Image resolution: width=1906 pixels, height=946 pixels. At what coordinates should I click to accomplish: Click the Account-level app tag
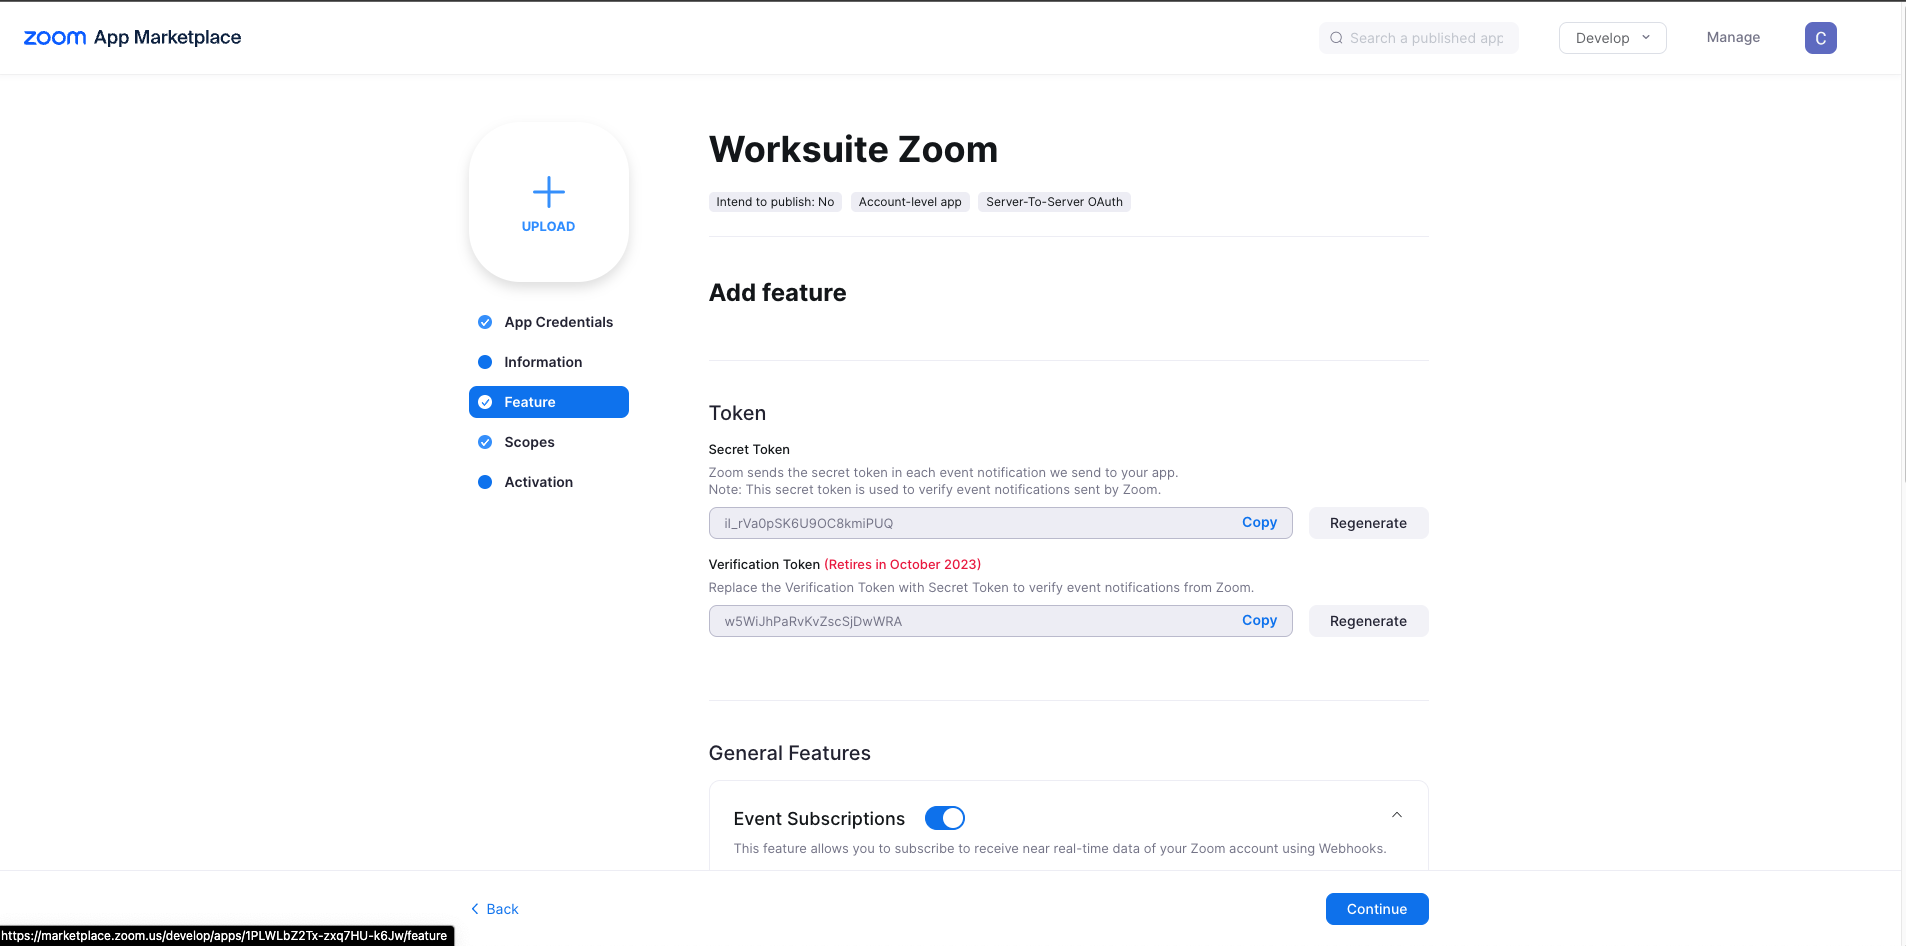[910, 202]
